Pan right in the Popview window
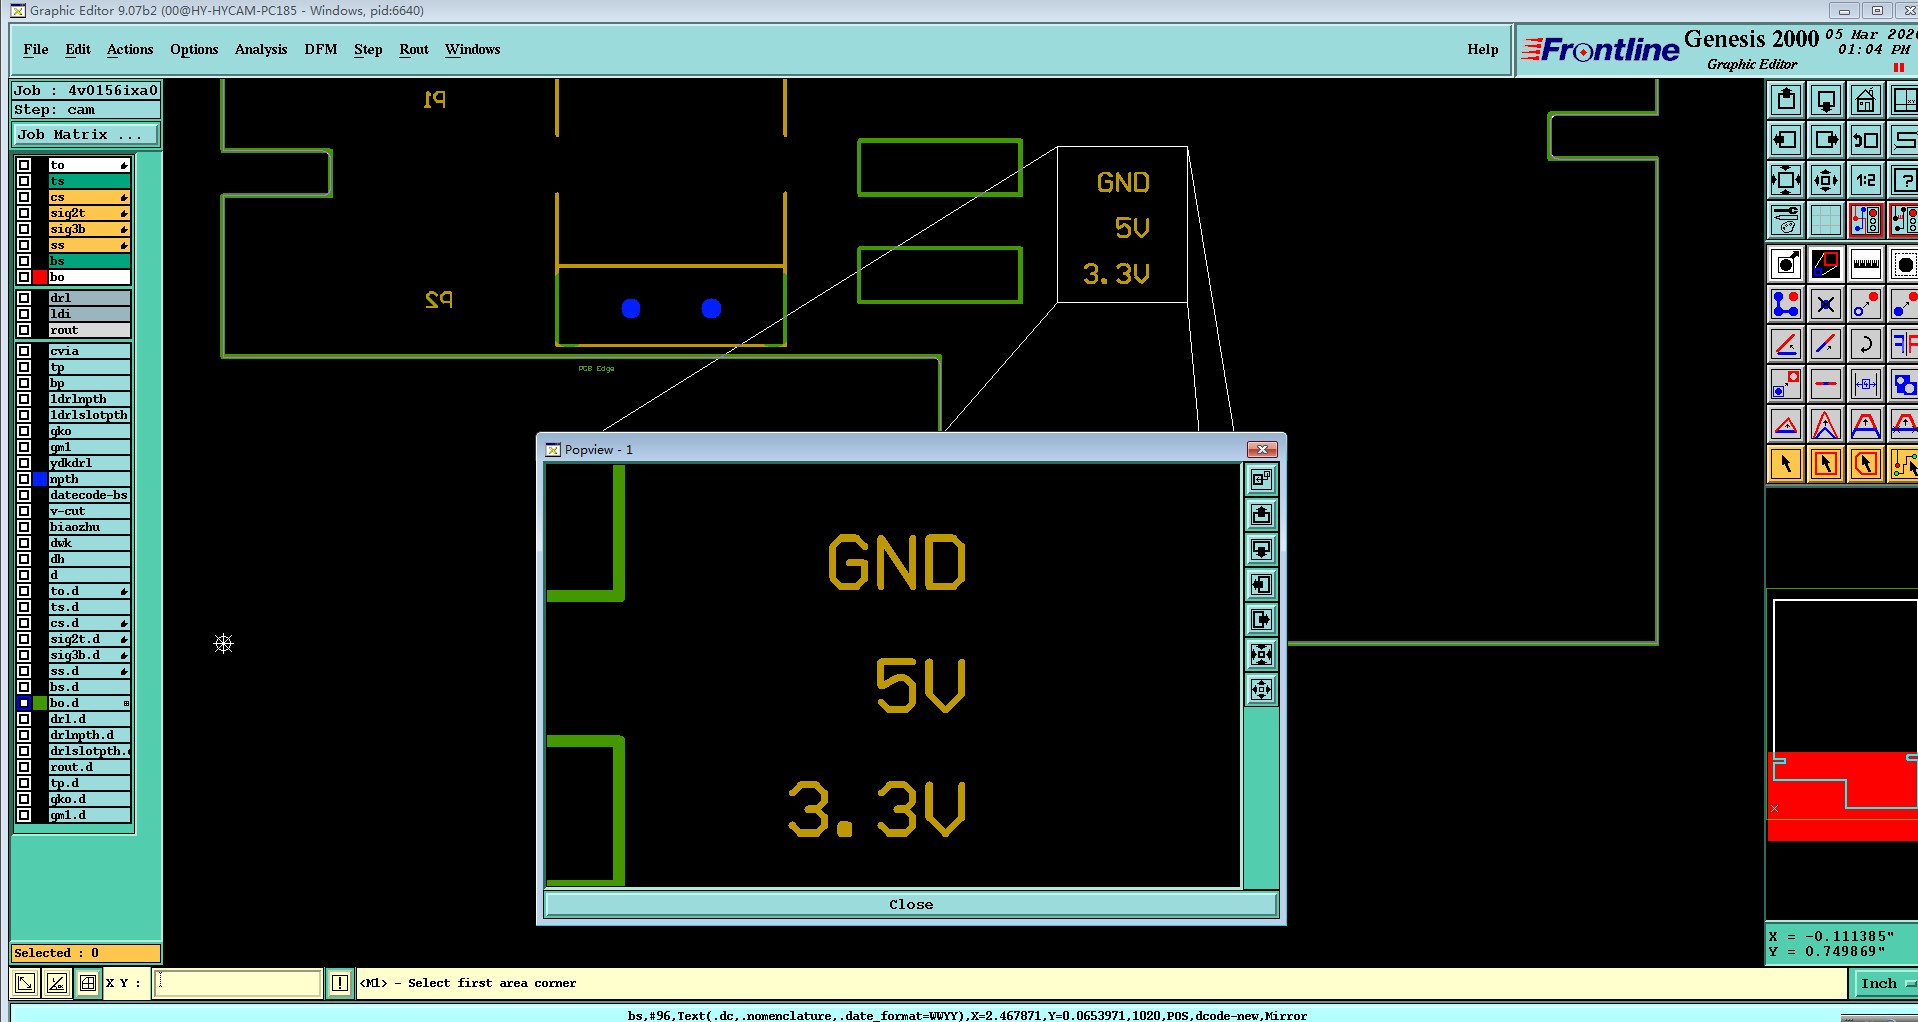The image size is (1918, 1022). pos(1262,620)
